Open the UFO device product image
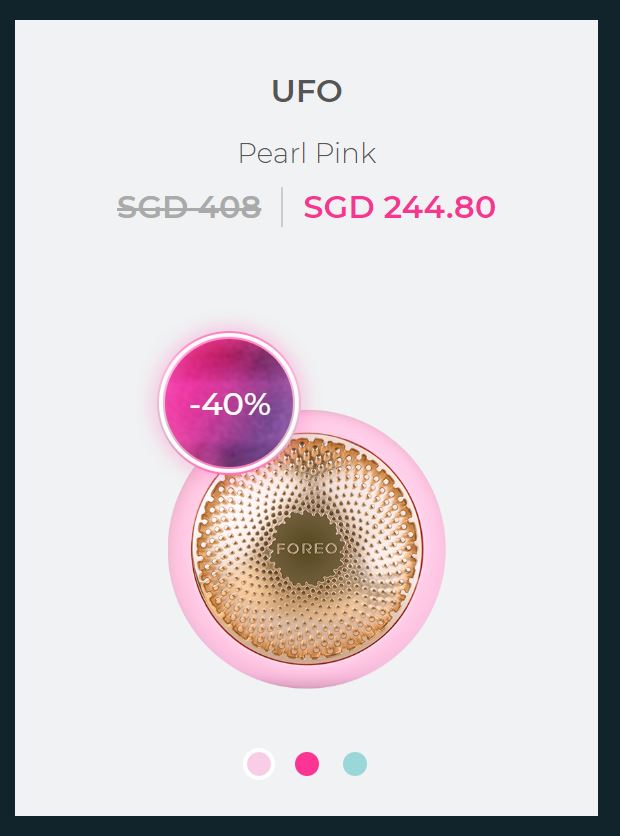The height and width of the screenshot is (836, 620). [307, 549]
